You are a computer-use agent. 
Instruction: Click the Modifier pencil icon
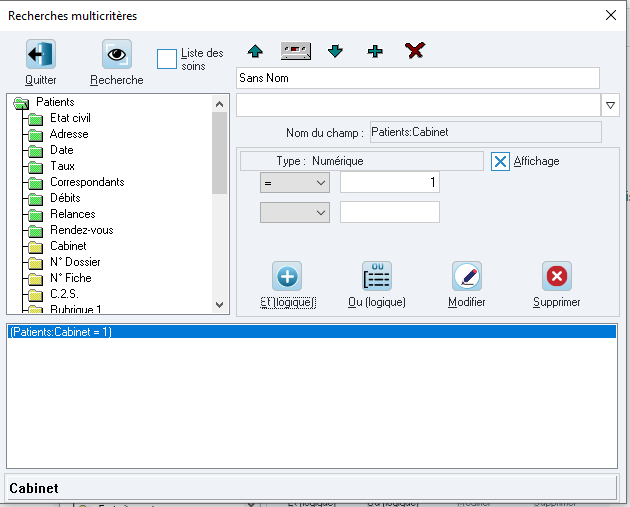point(467,276)
